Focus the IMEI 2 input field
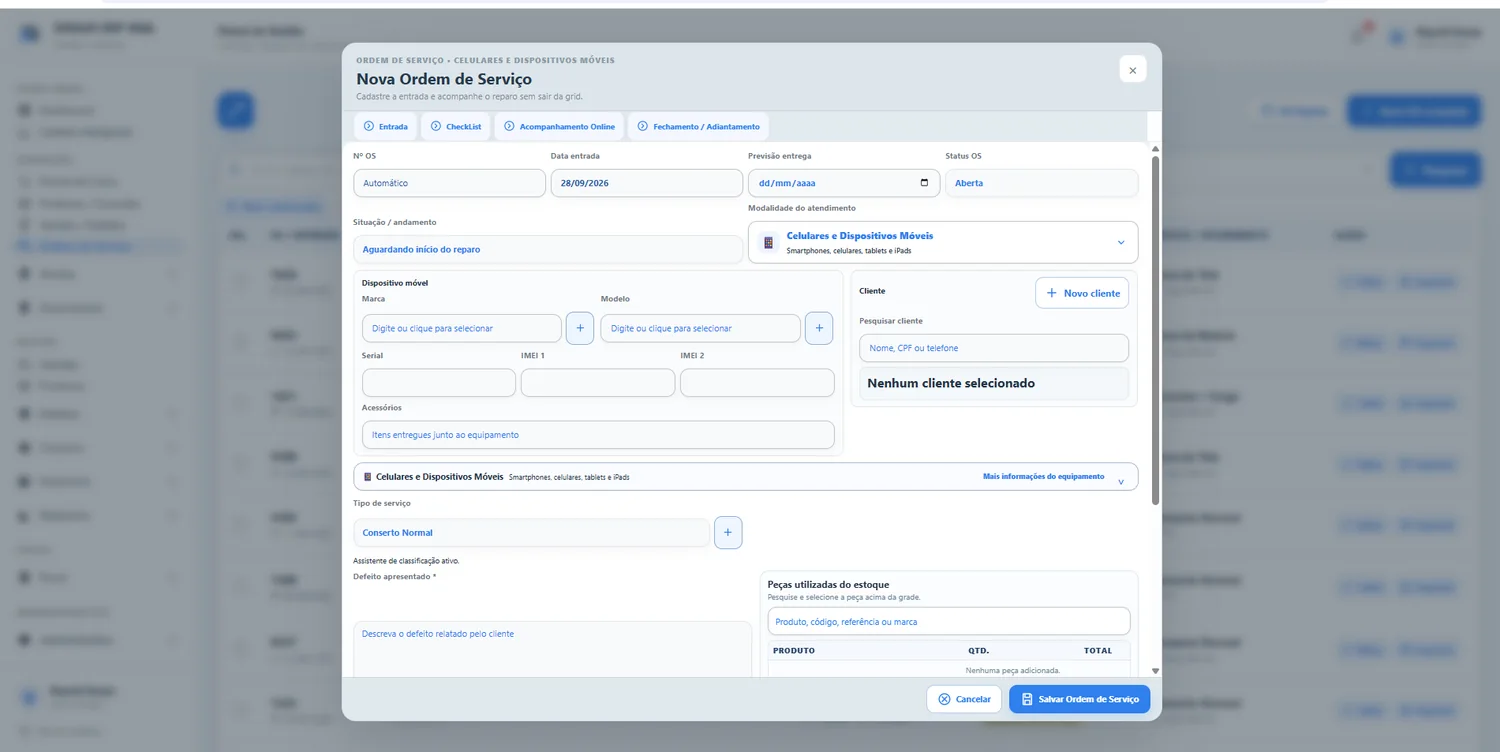1500x752 pixels. pyautogui.click(x=757, y=383)
